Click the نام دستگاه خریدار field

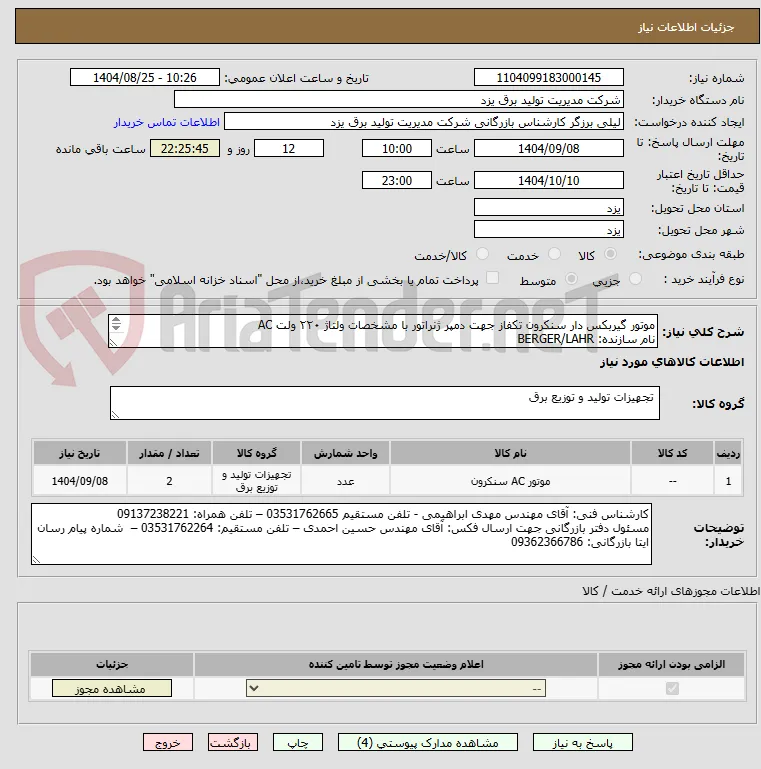(399, 100)
